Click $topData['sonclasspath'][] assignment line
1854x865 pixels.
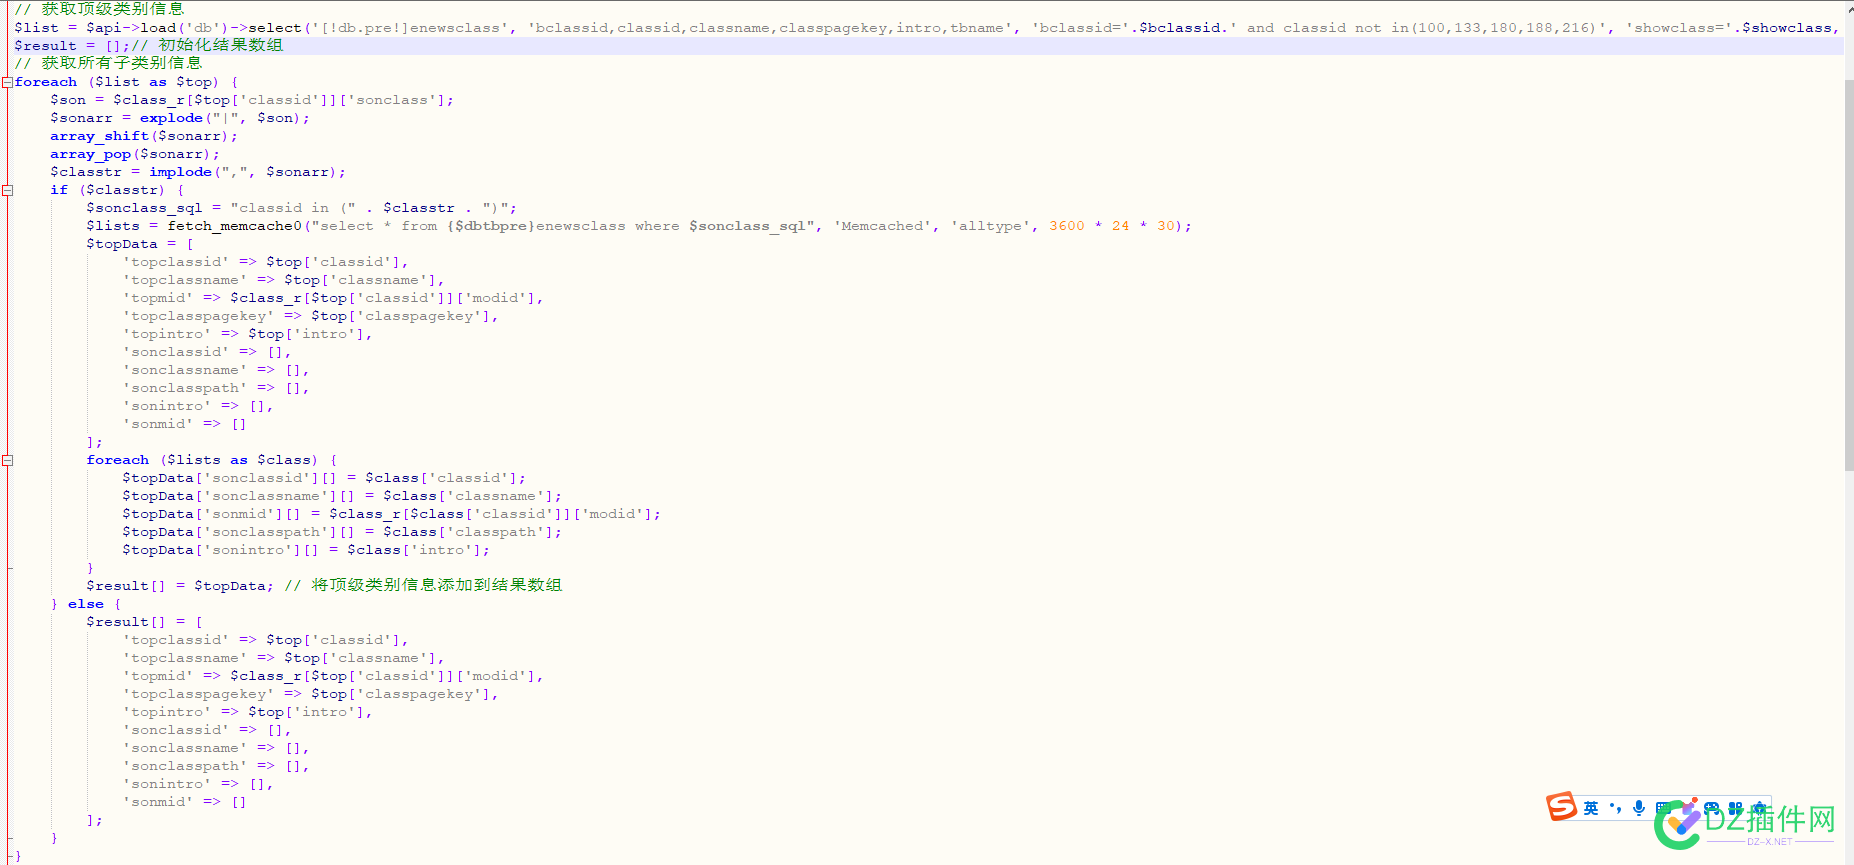click(342, 532)
